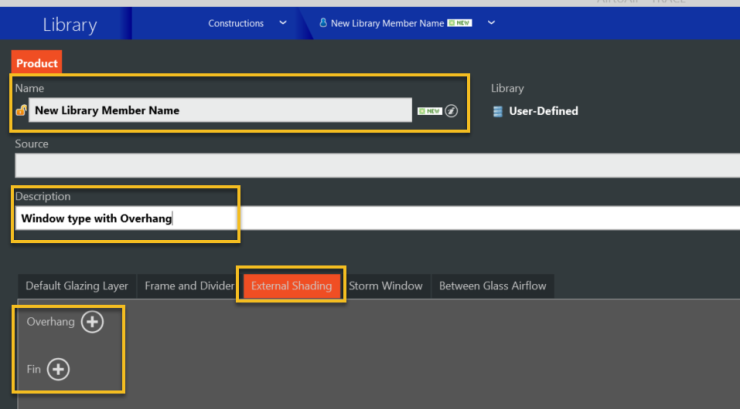Expand the New Library Member Name chevron
Image resolution: width=740 pixels, height=409 pixels.
pos(491,23)
